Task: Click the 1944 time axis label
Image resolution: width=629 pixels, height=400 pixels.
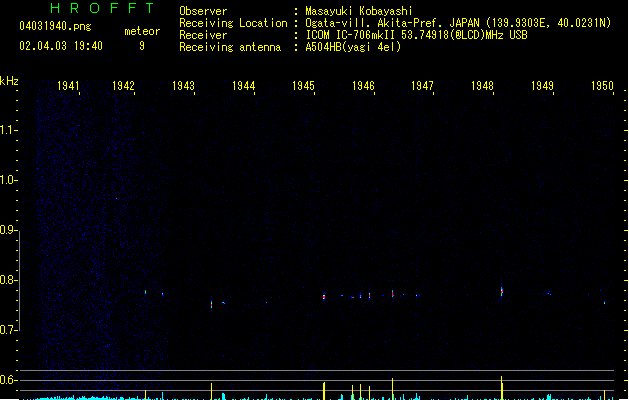Action: tap(243, 86)
